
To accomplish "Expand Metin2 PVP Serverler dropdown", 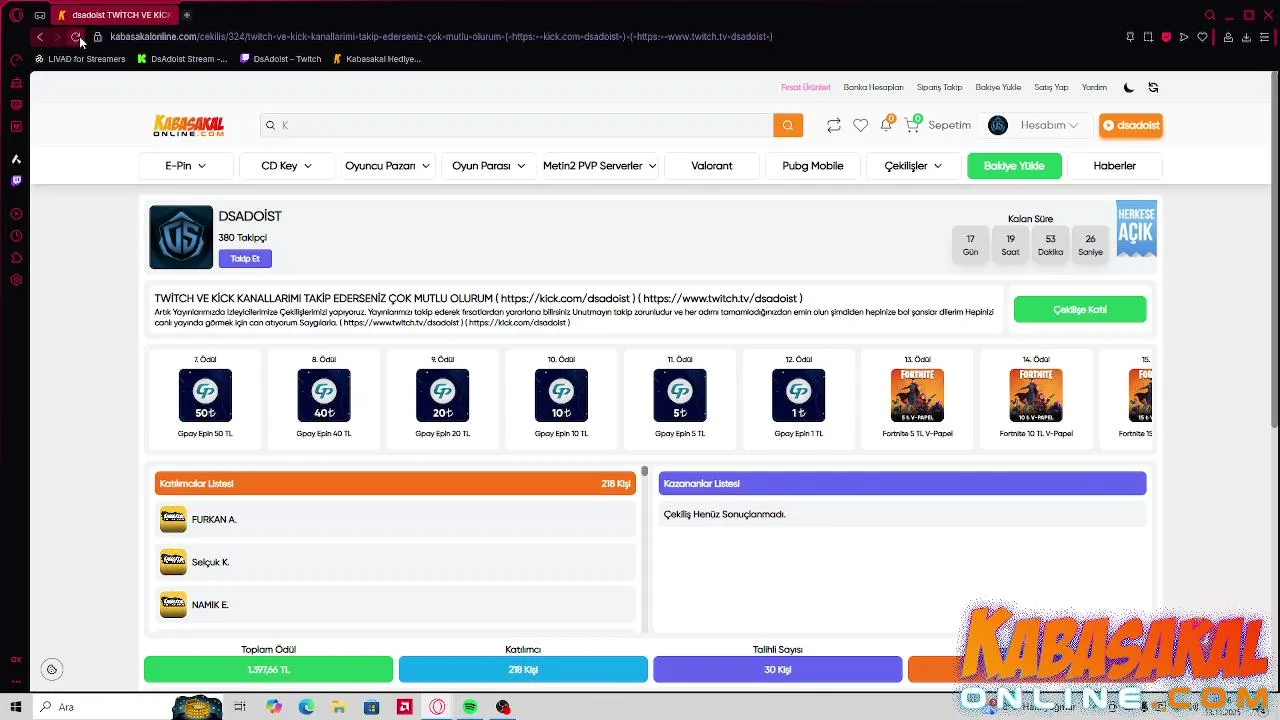I will coord(599,166).
